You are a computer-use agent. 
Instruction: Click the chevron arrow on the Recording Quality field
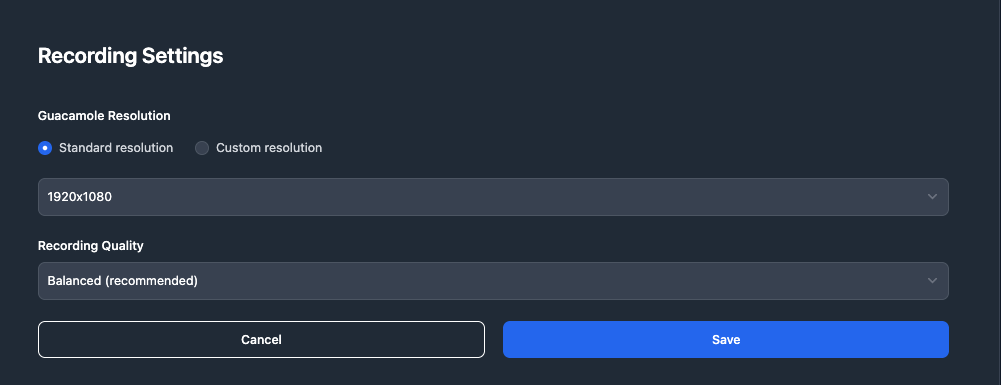932,281
